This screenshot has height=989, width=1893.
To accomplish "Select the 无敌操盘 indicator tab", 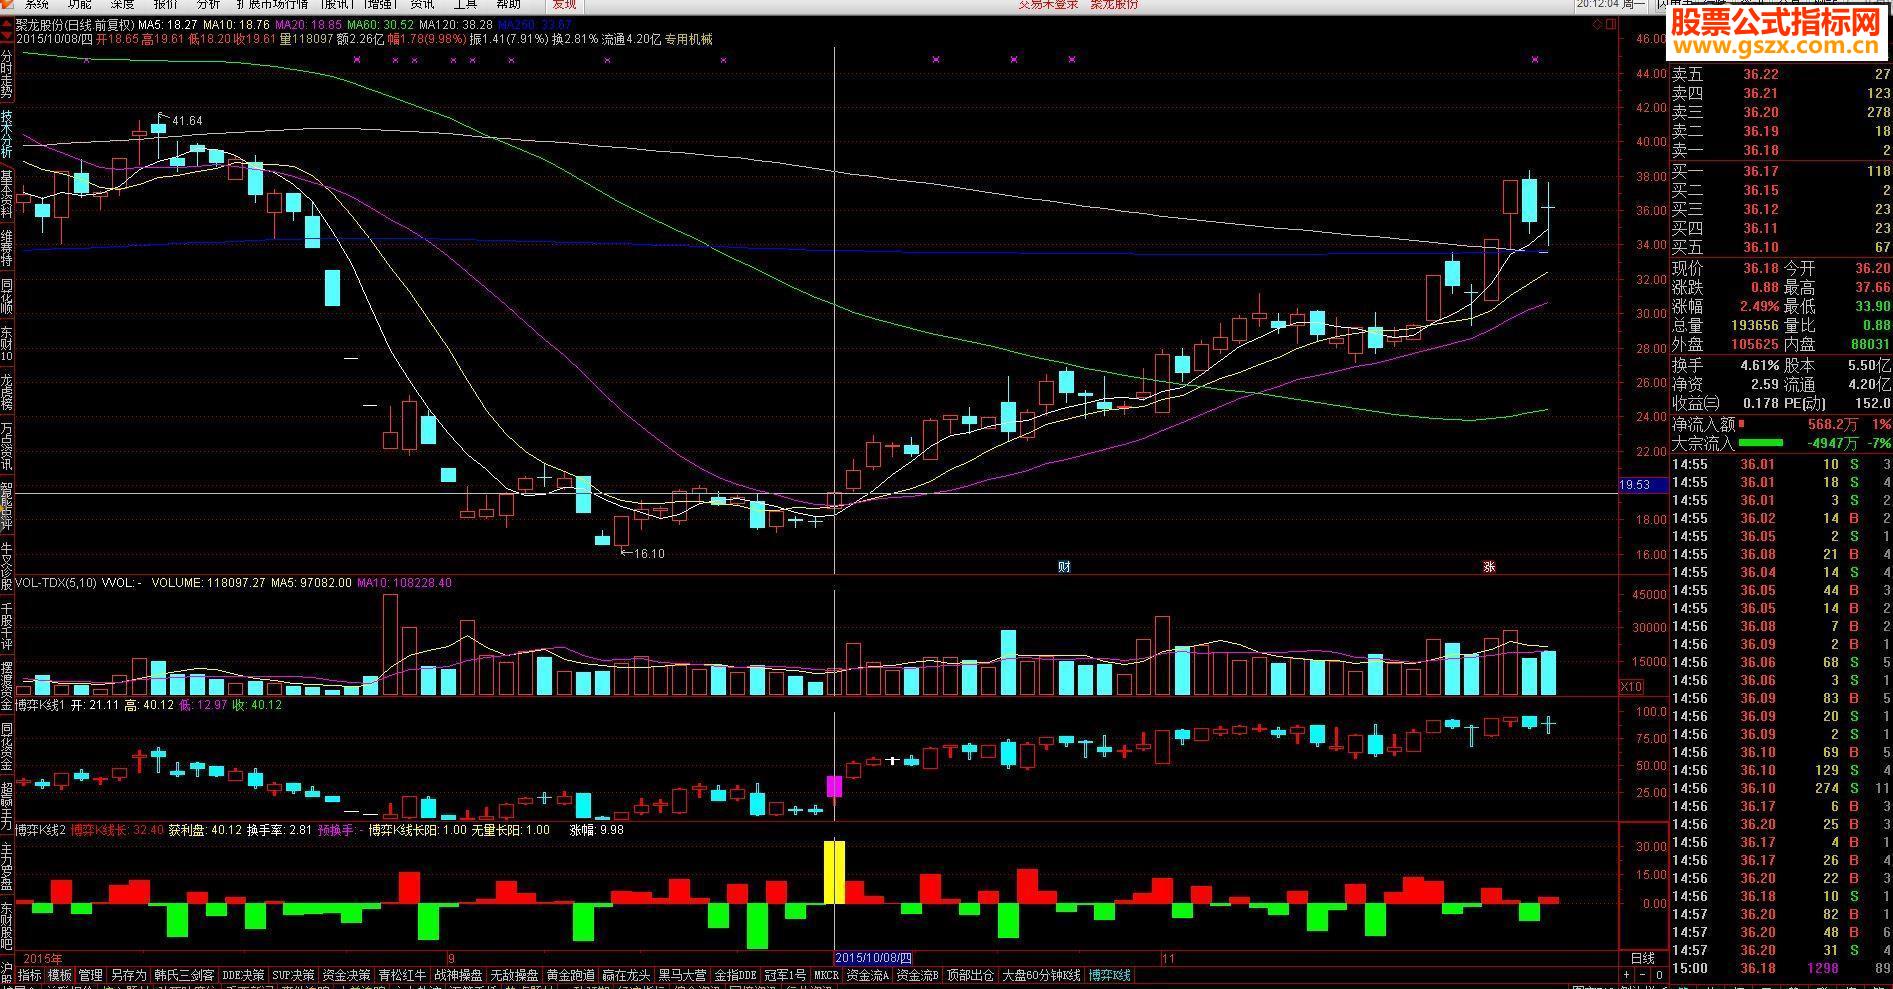I will (514, 975).
